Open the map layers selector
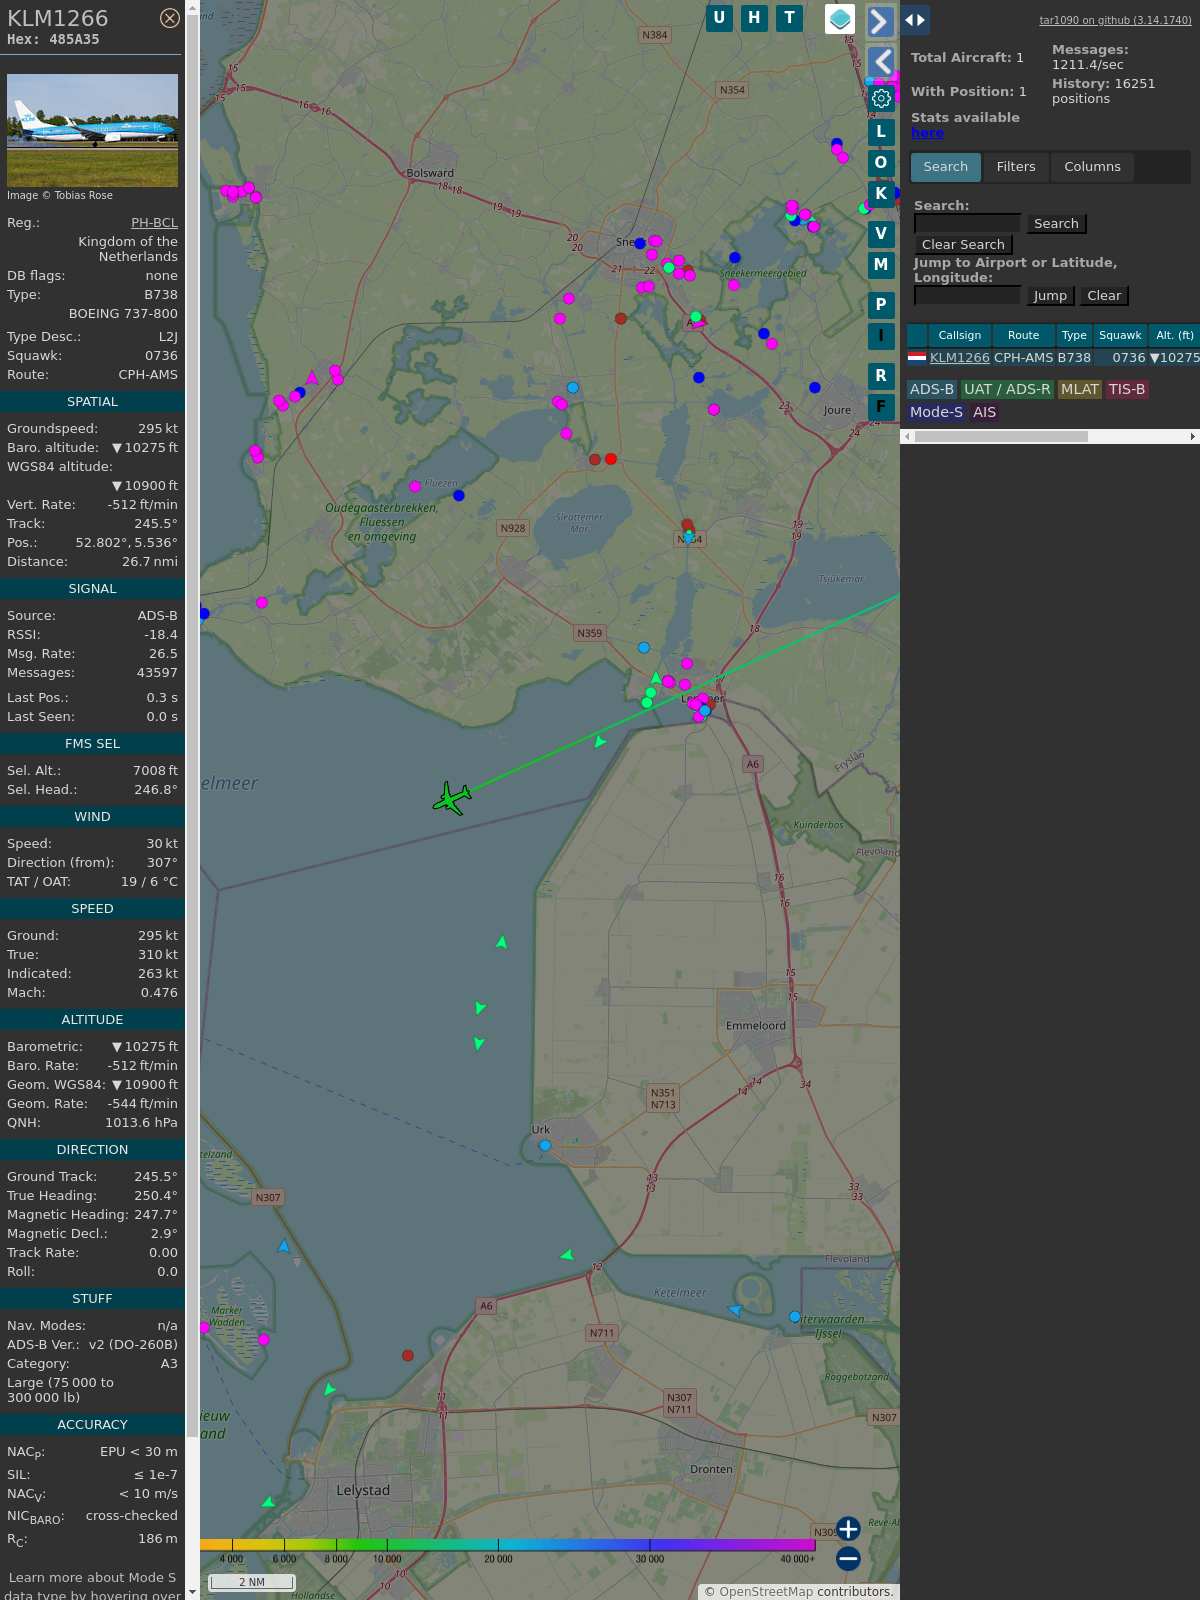Image resolution: width=1200 pixels, height=1600 pixels. pos(840,19)
